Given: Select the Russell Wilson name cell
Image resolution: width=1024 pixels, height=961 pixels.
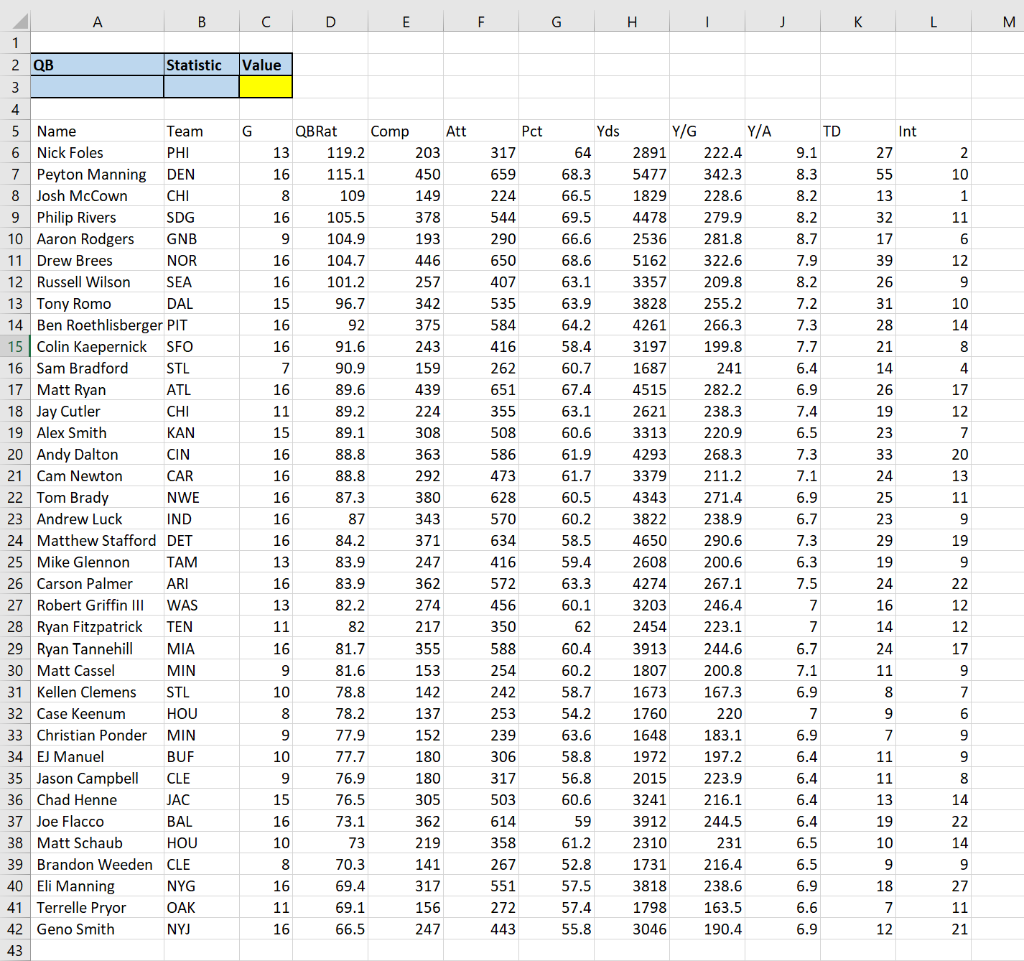Looking at the screenshot, I should tap(97, 282).
